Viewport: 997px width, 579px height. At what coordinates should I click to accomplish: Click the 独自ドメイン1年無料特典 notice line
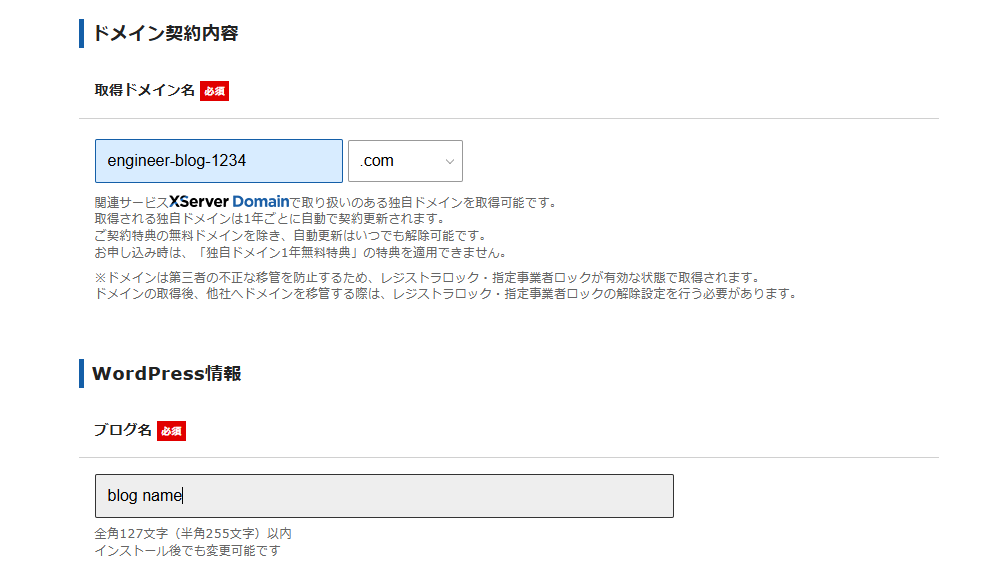click(x=301, y=252)
